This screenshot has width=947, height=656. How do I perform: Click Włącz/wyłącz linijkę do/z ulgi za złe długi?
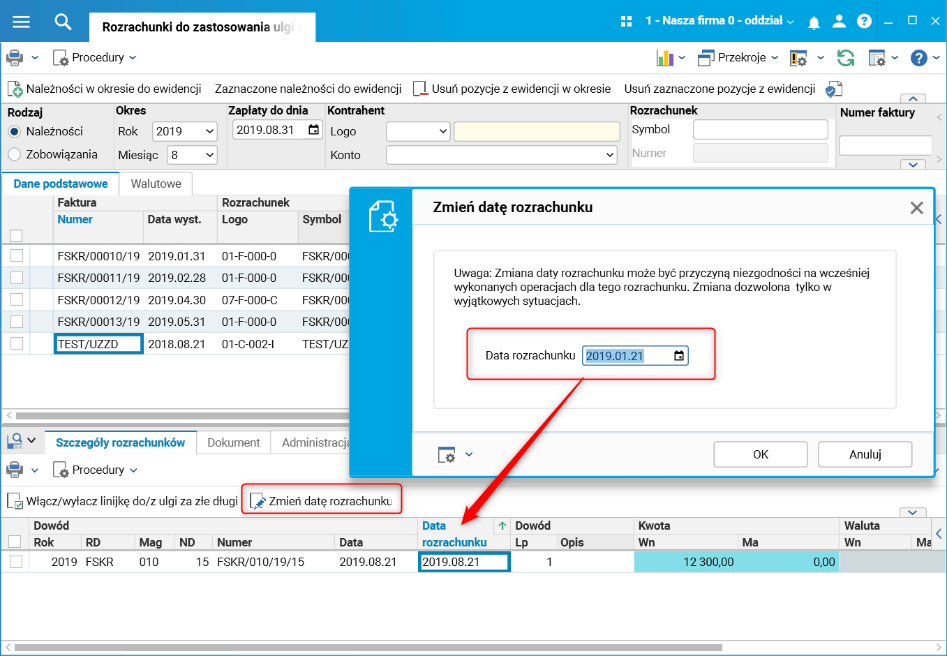click(x=123, y=501)
